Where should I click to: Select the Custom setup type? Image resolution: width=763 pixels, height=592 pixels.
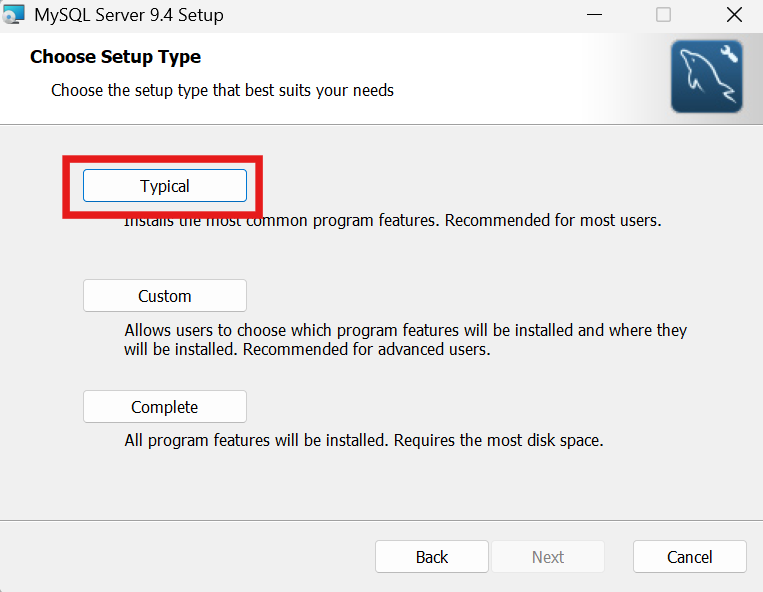[165, 296]
